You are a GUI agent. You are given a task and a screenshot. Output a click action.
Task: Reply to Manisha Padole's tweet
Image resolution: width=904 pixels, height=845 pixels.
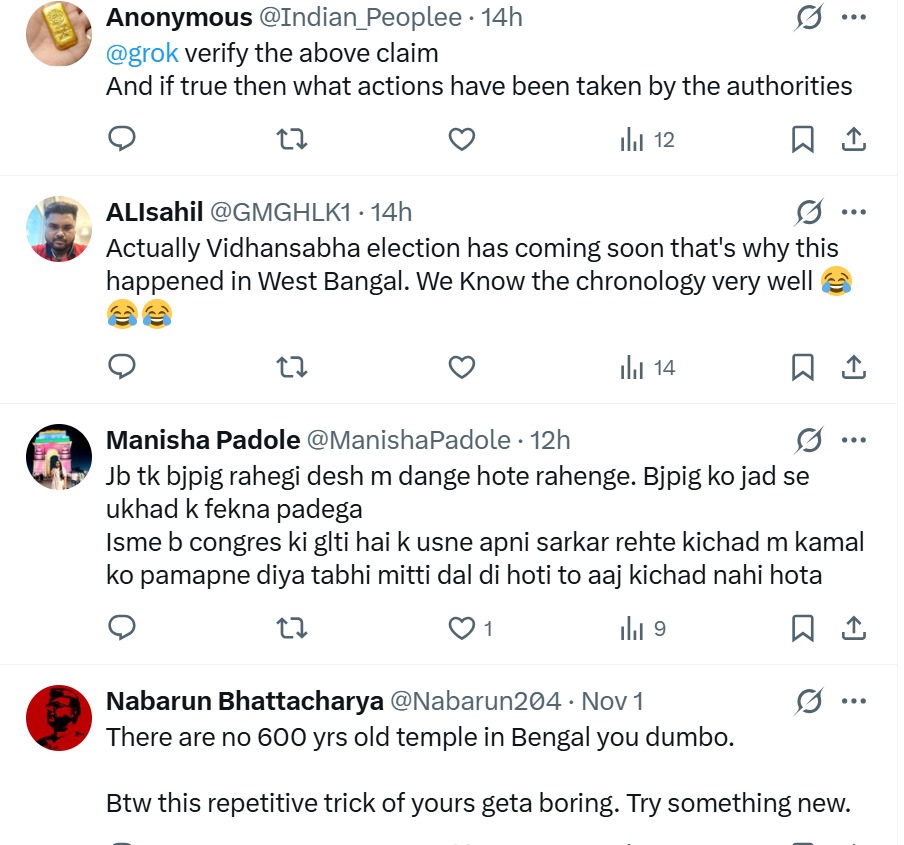point(122,628)
